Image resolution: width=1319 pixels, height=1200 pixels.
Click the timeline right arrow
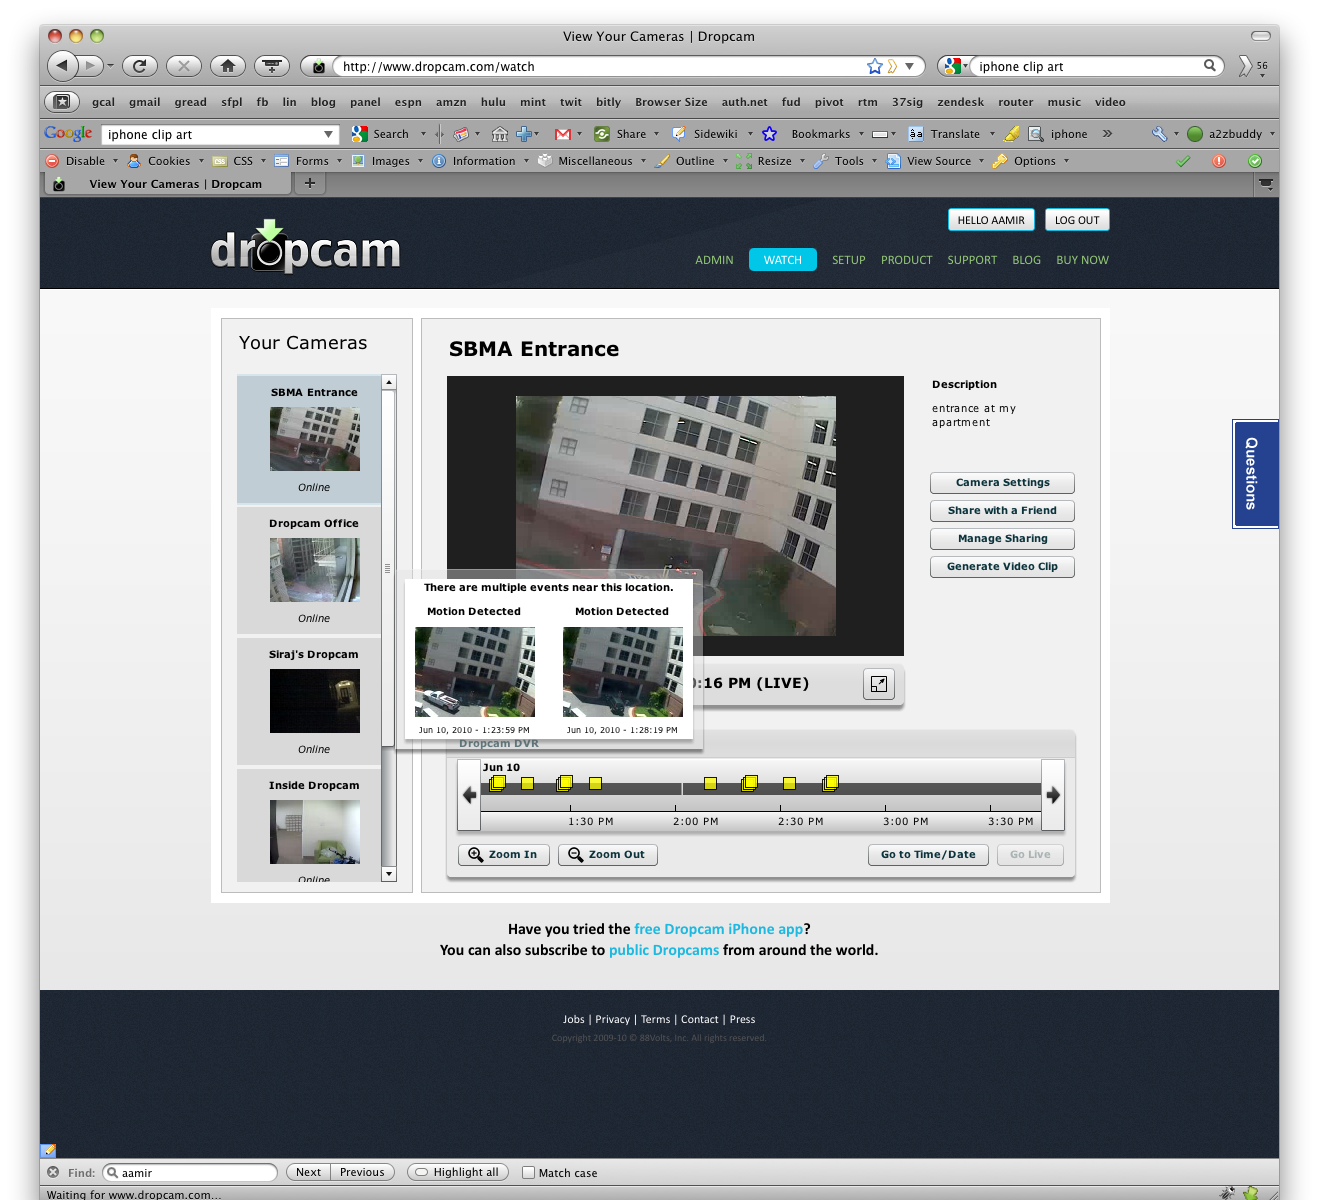click(1052, 795)
